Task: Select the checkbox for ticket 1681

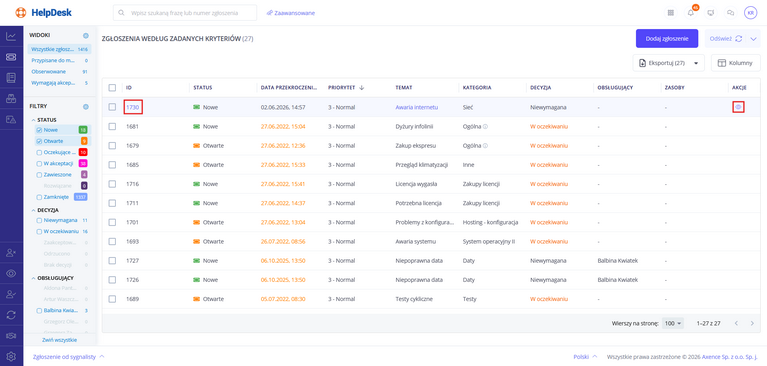Action: (112, 126)
